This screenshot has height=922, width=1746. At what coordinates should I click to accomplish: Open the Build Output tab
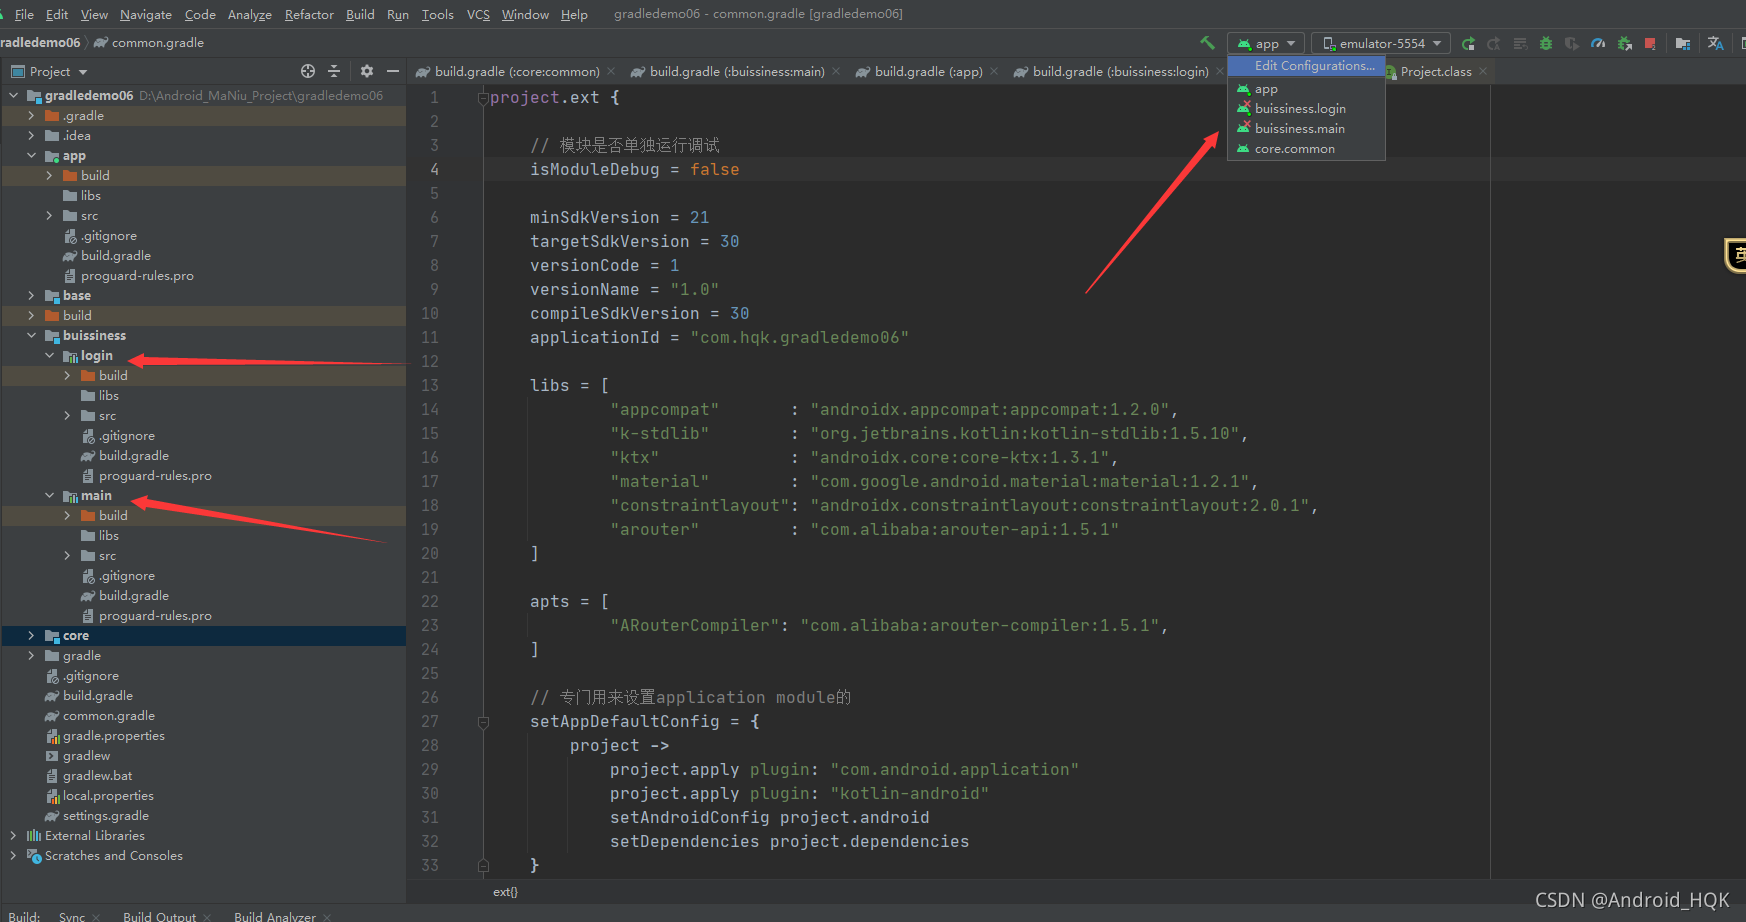(x=159, y=916)
